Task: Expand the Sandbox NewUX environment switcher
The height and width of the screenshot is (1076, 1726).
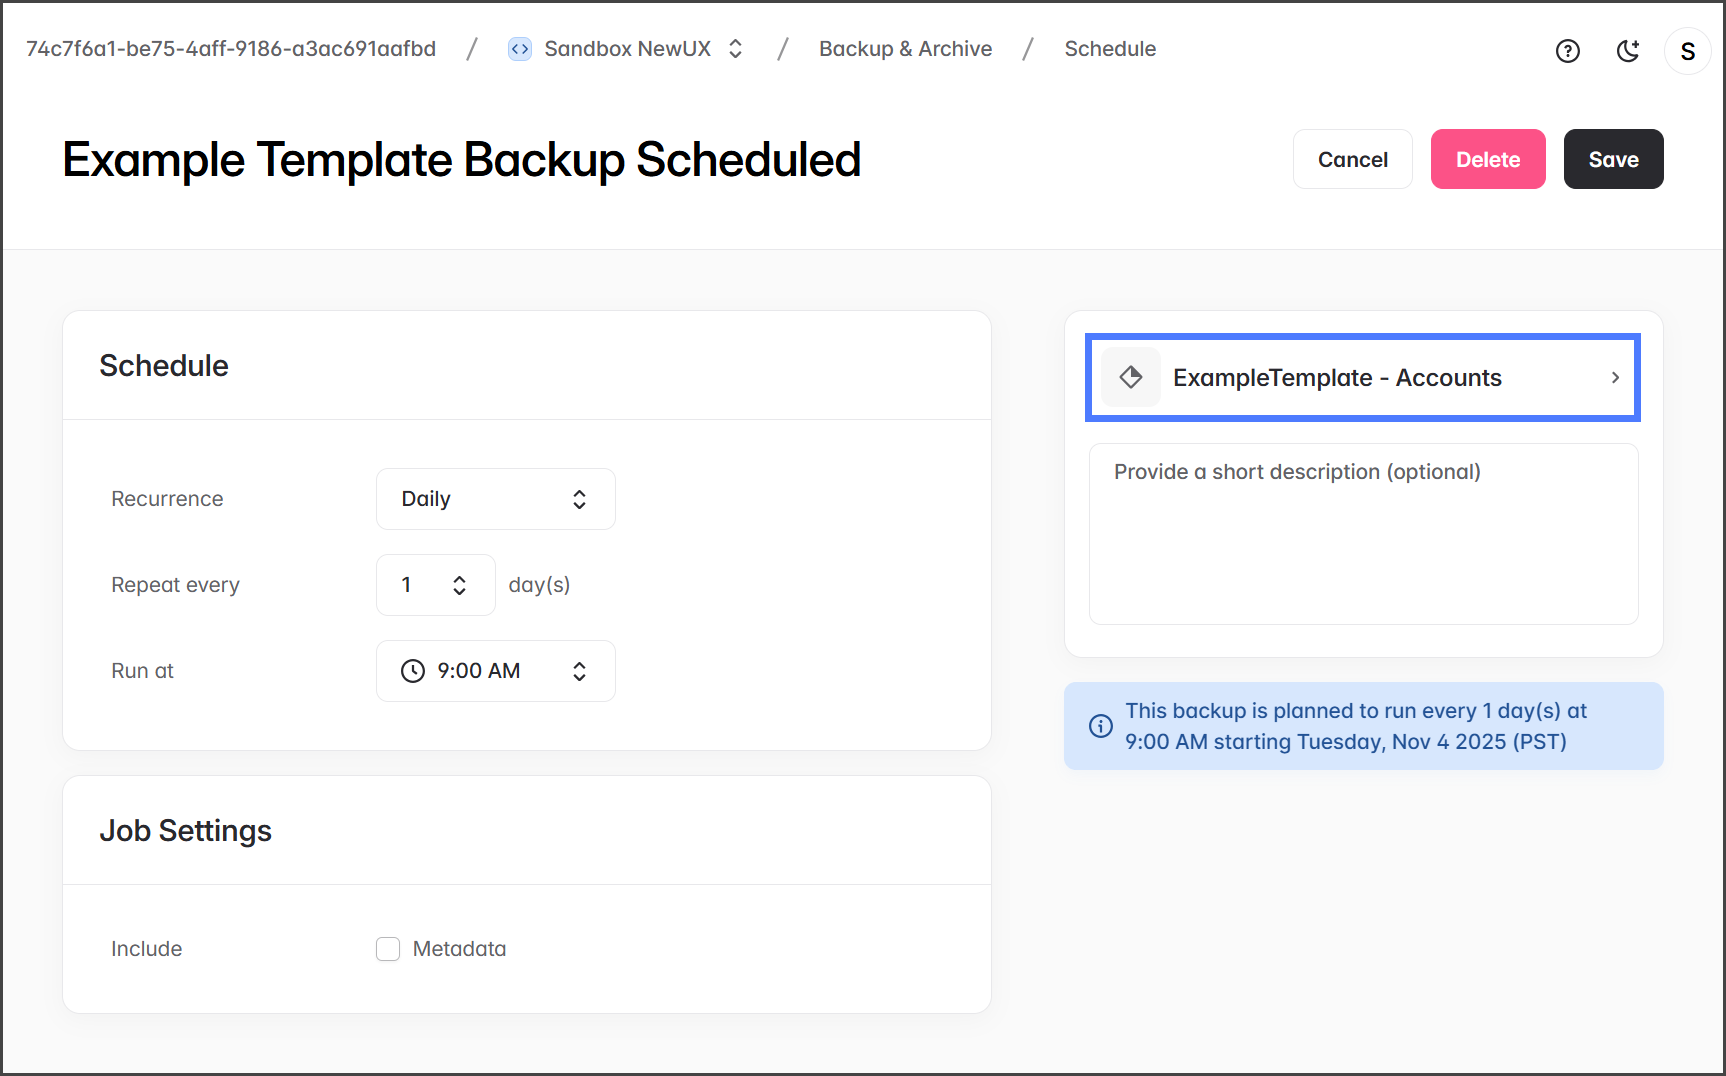Action: pos(735,49)
